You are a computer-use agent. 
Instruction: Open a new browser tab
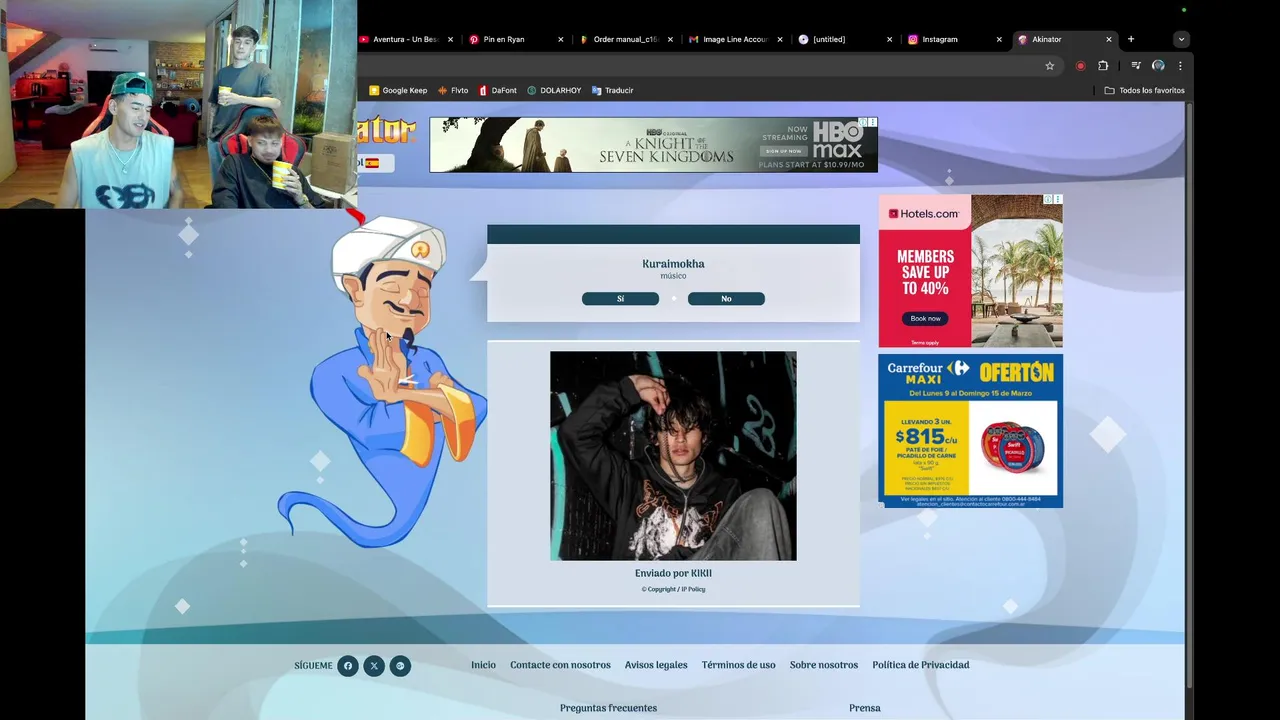[1131, 39]
